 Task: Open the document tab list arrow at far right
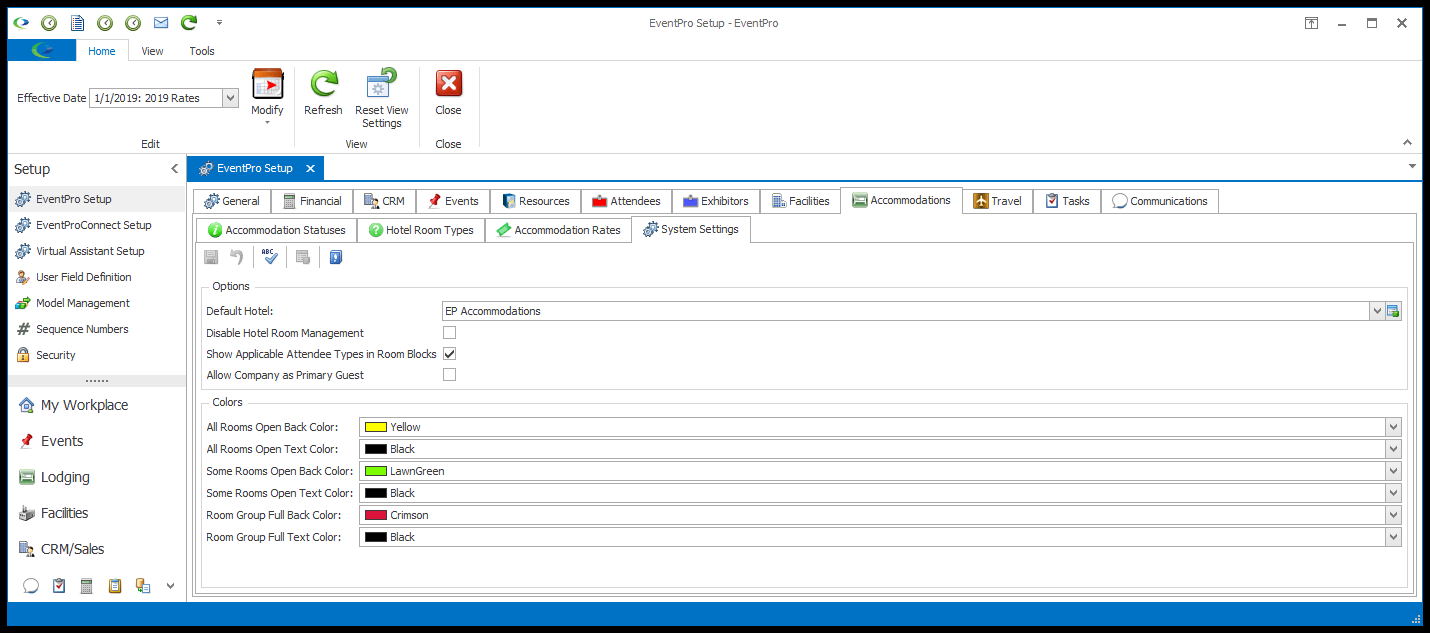point(1411,165)
